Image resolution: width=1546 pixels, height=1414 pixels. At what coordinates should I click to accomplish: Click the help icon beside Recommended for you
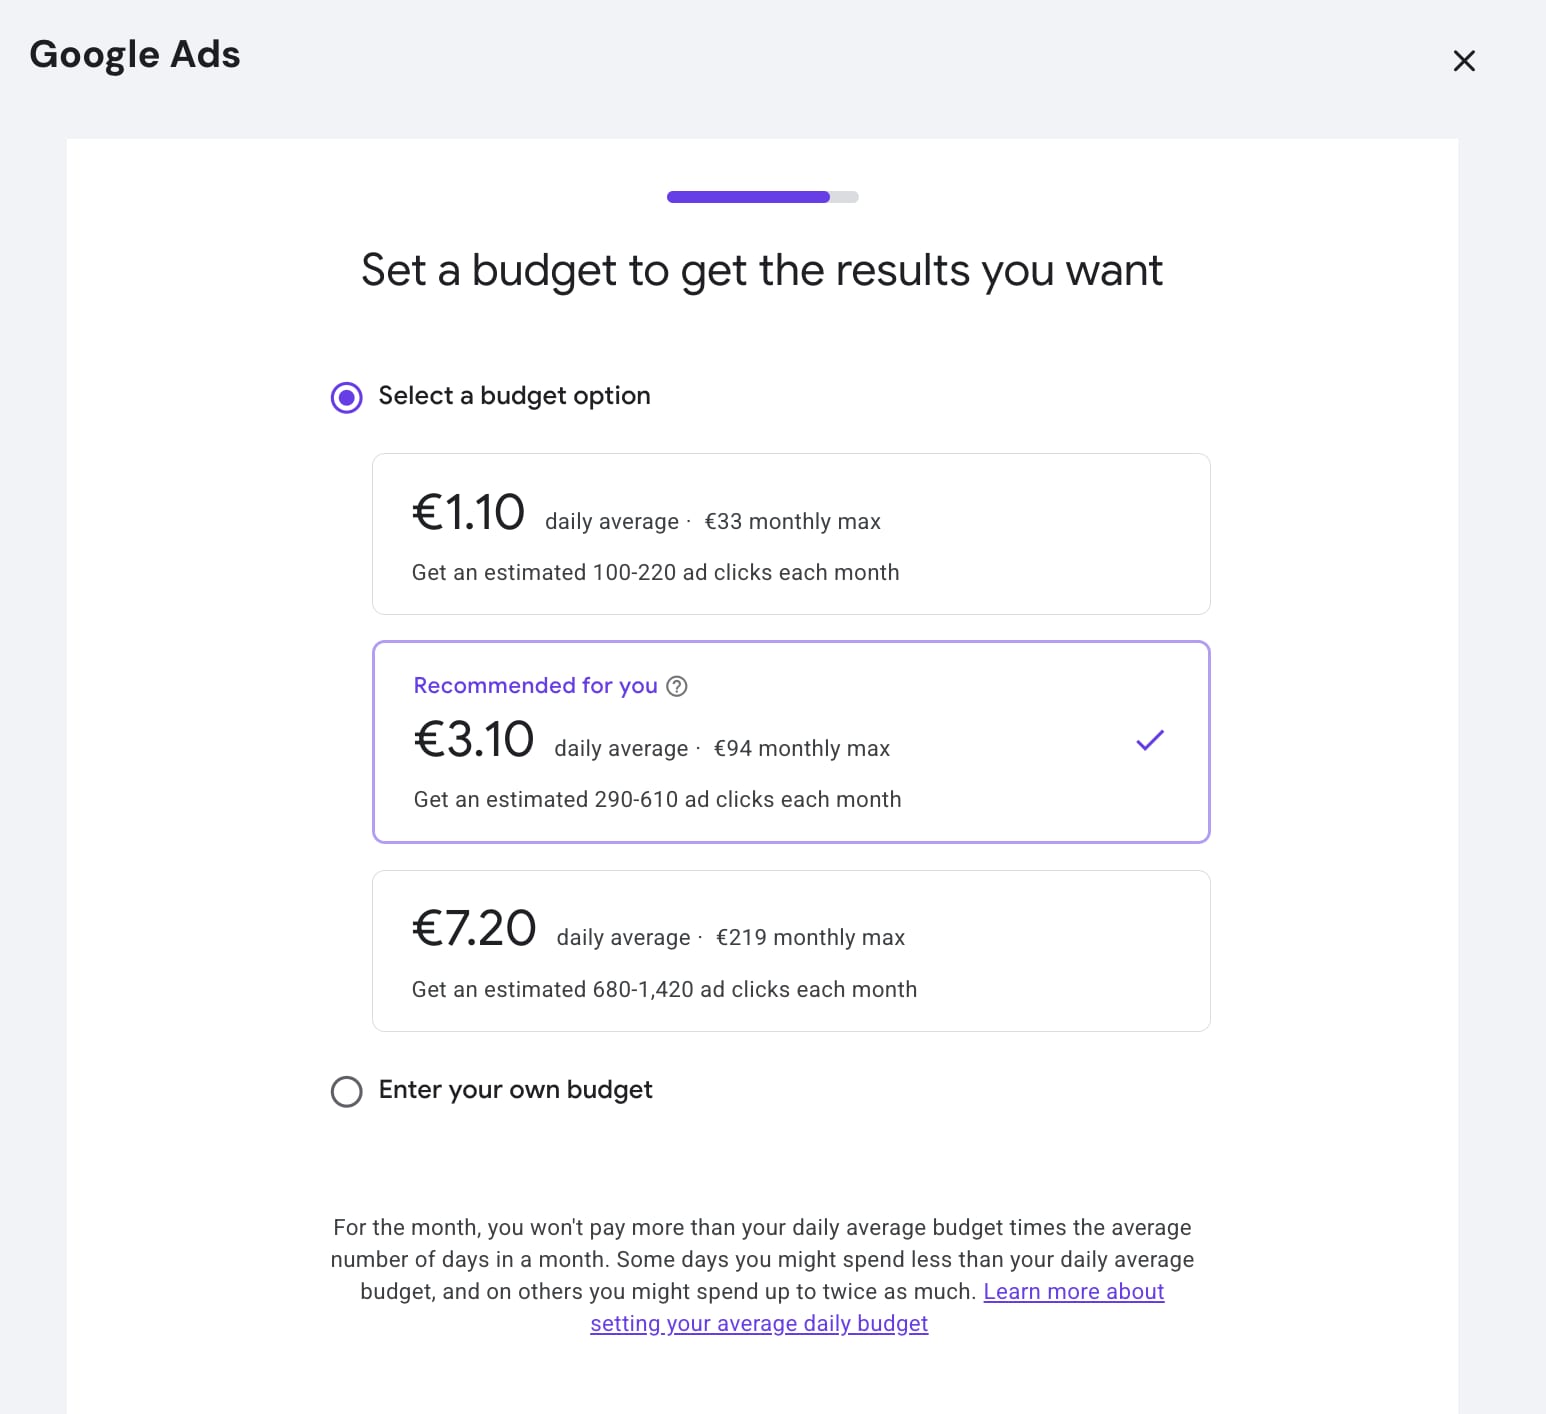point(677,686)
